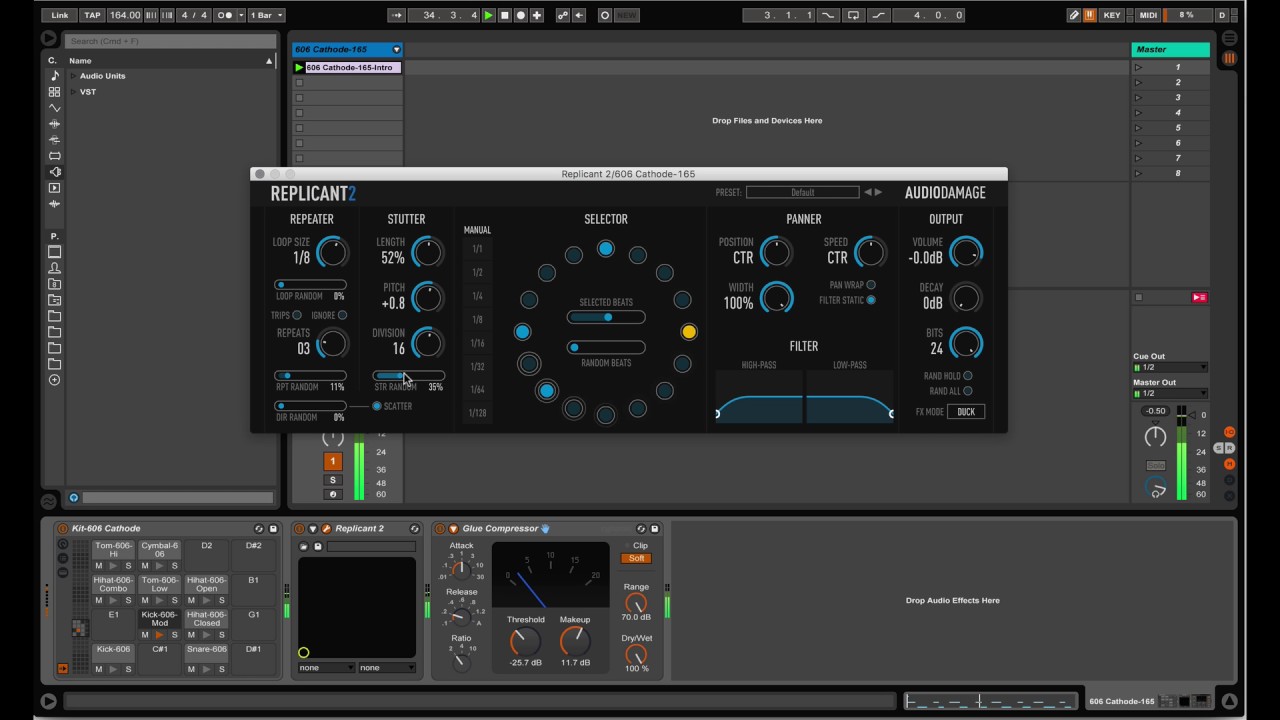Click the transport Record button
The image size is (1280, 720).
point(520,15)
